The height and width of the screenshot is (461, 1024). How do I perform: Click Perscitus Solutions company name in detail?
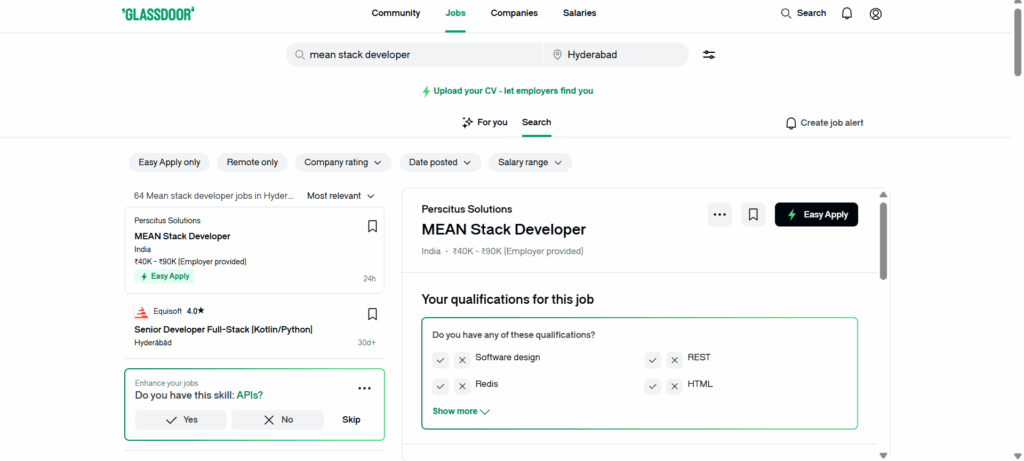coord(467,210)
